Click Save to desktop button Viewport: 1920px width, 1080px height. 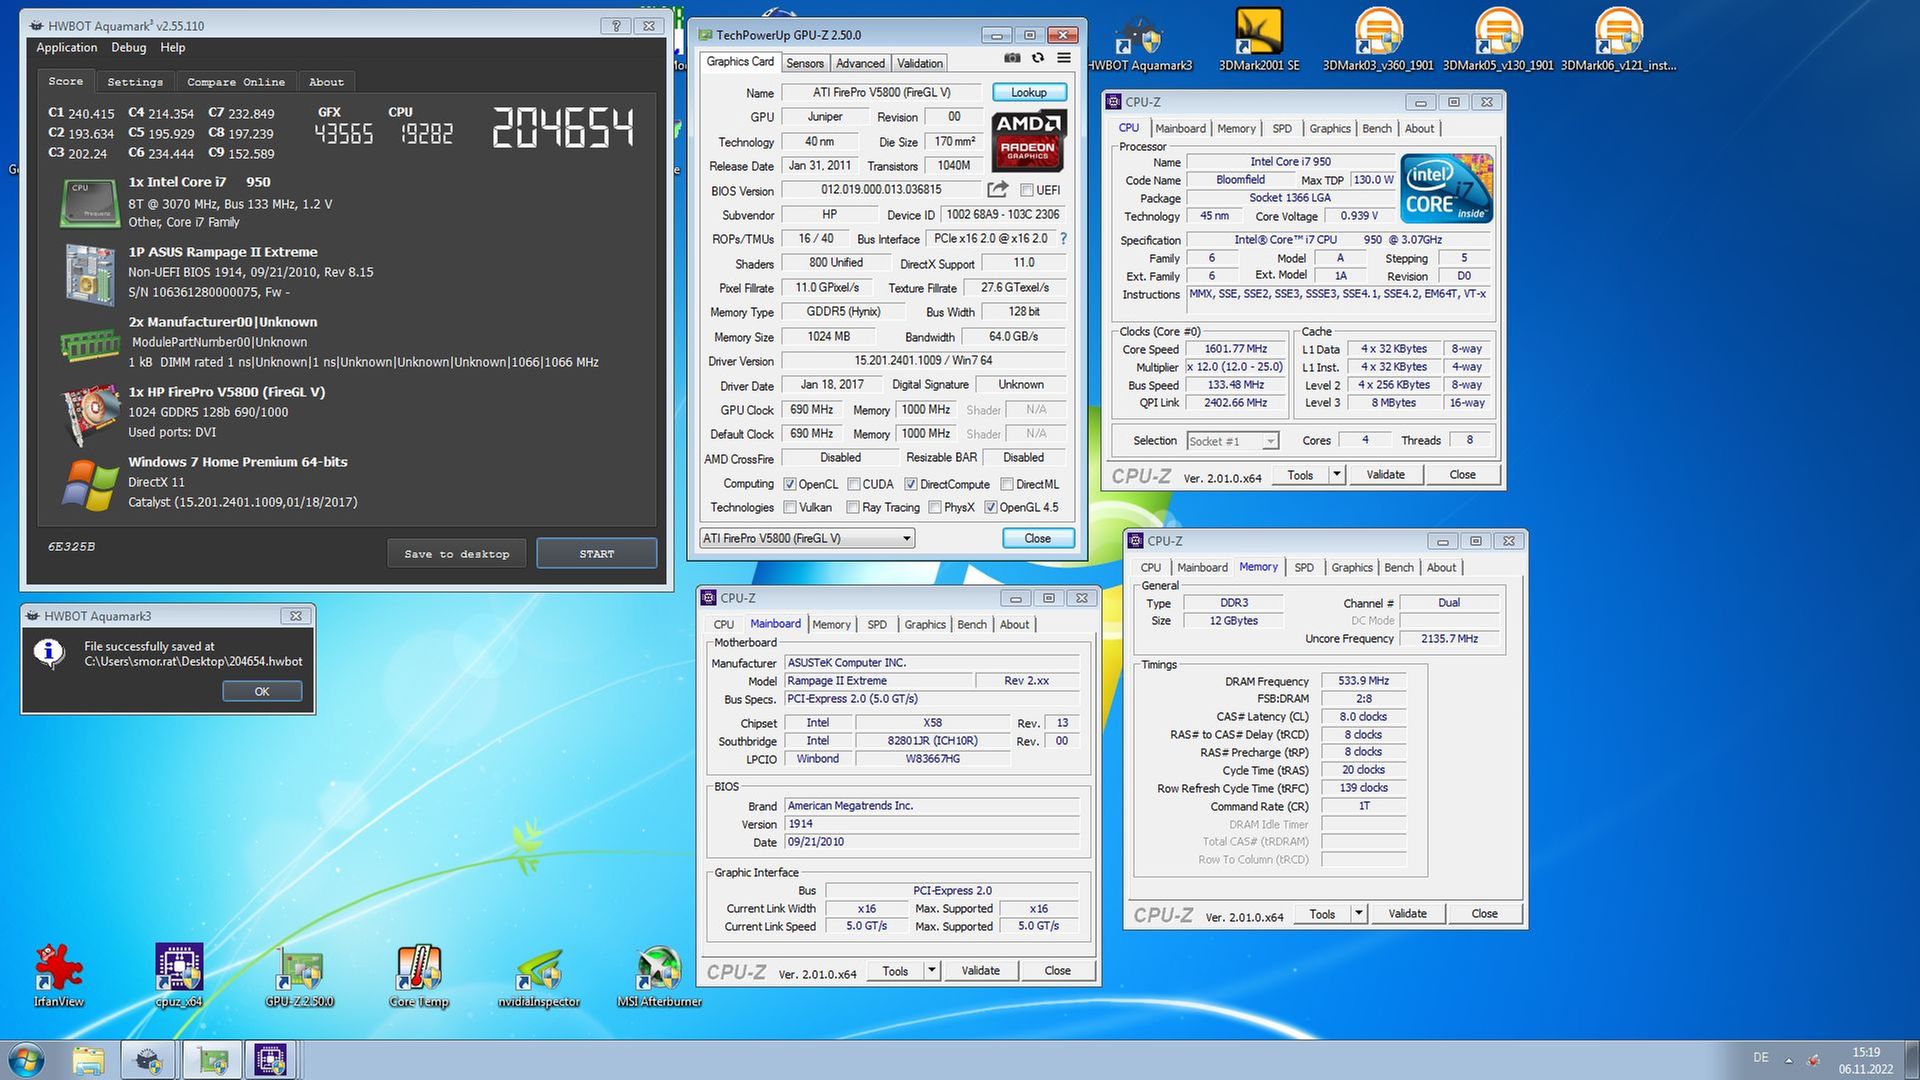click(457, 554)
